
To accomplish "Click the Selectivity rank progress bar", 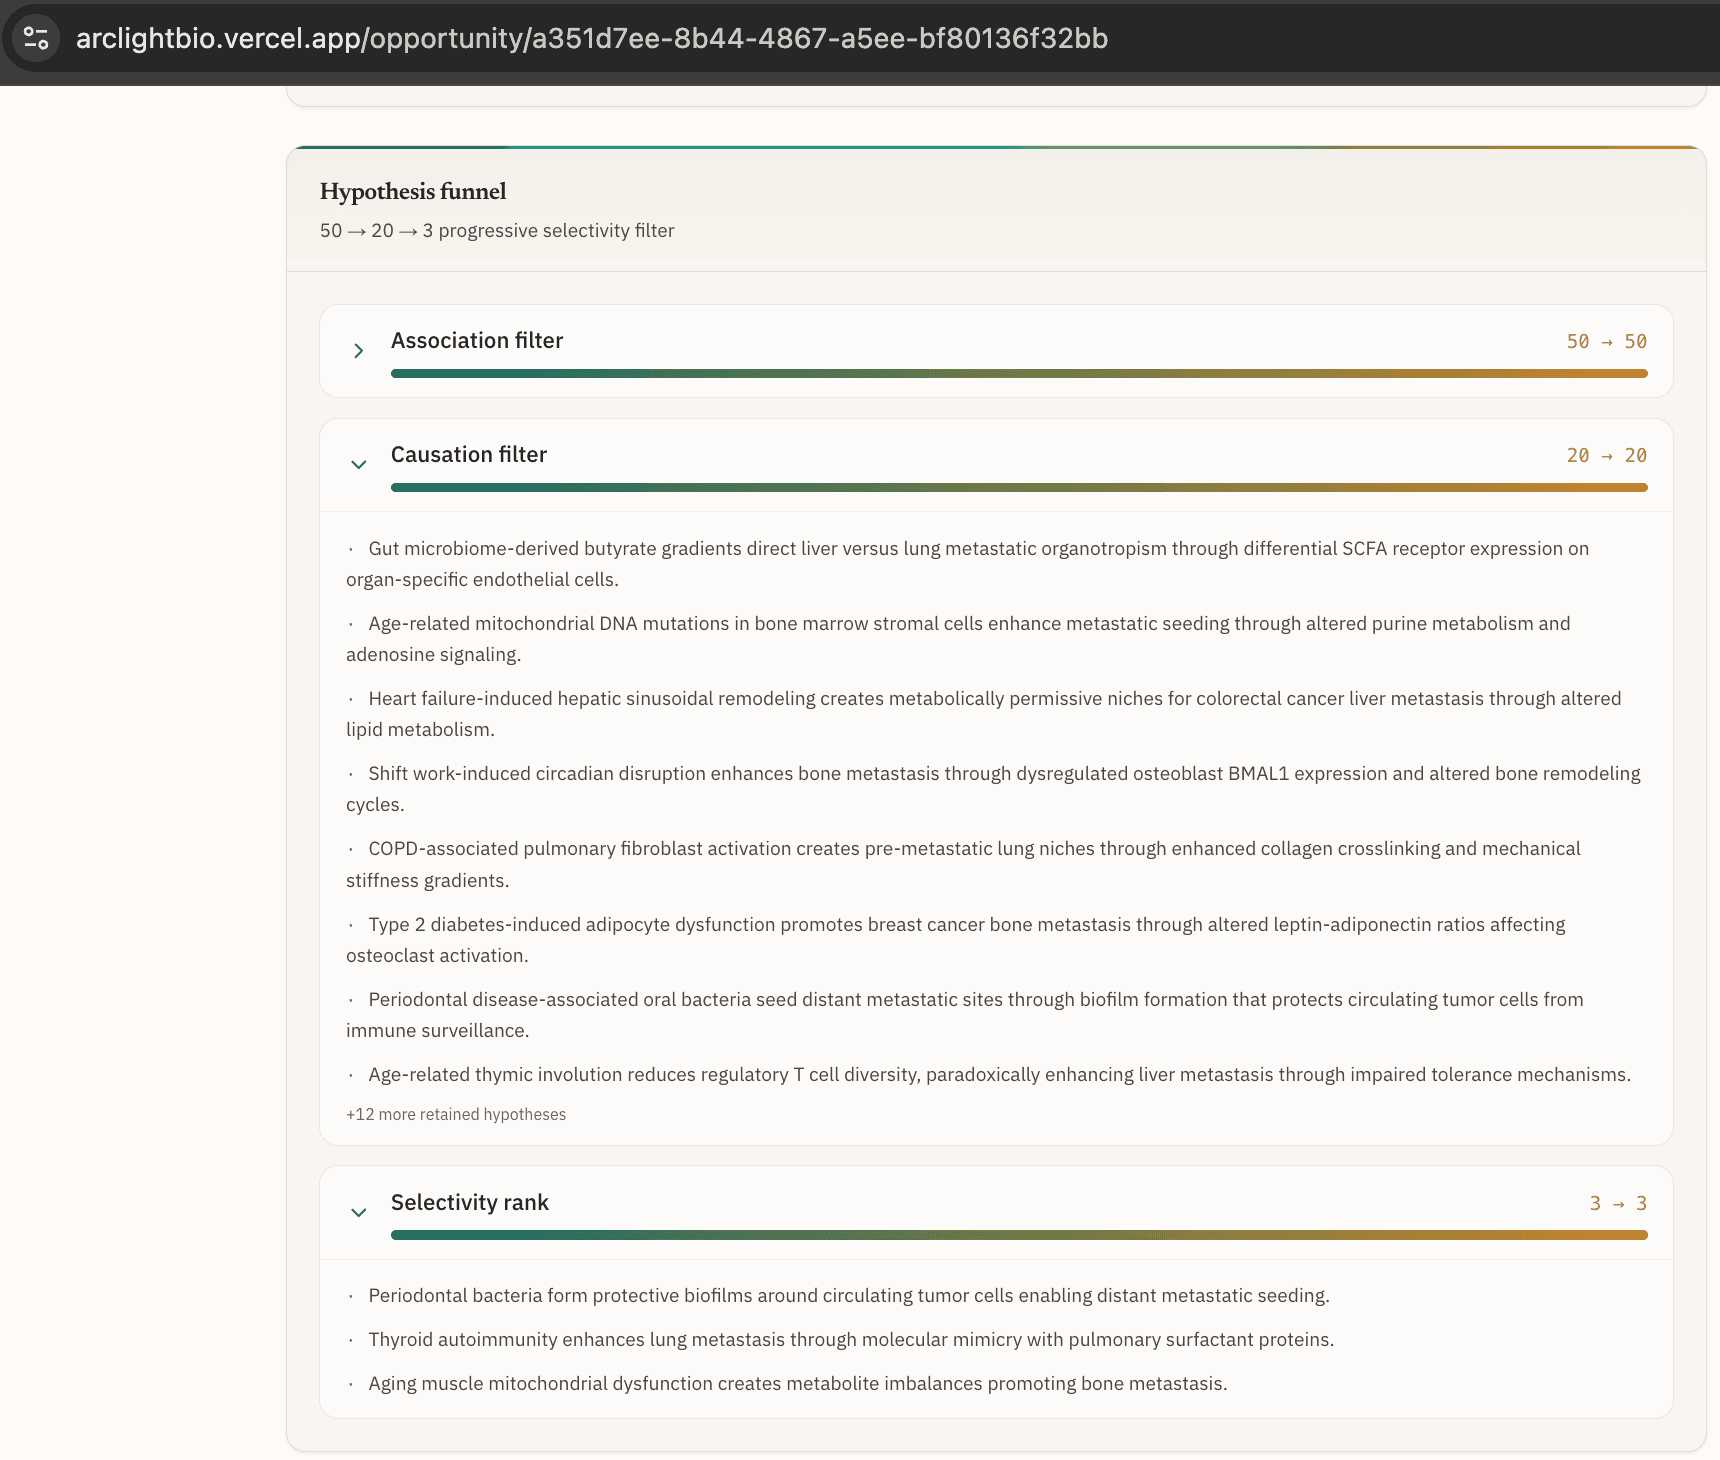I will coord(1019,1236).
